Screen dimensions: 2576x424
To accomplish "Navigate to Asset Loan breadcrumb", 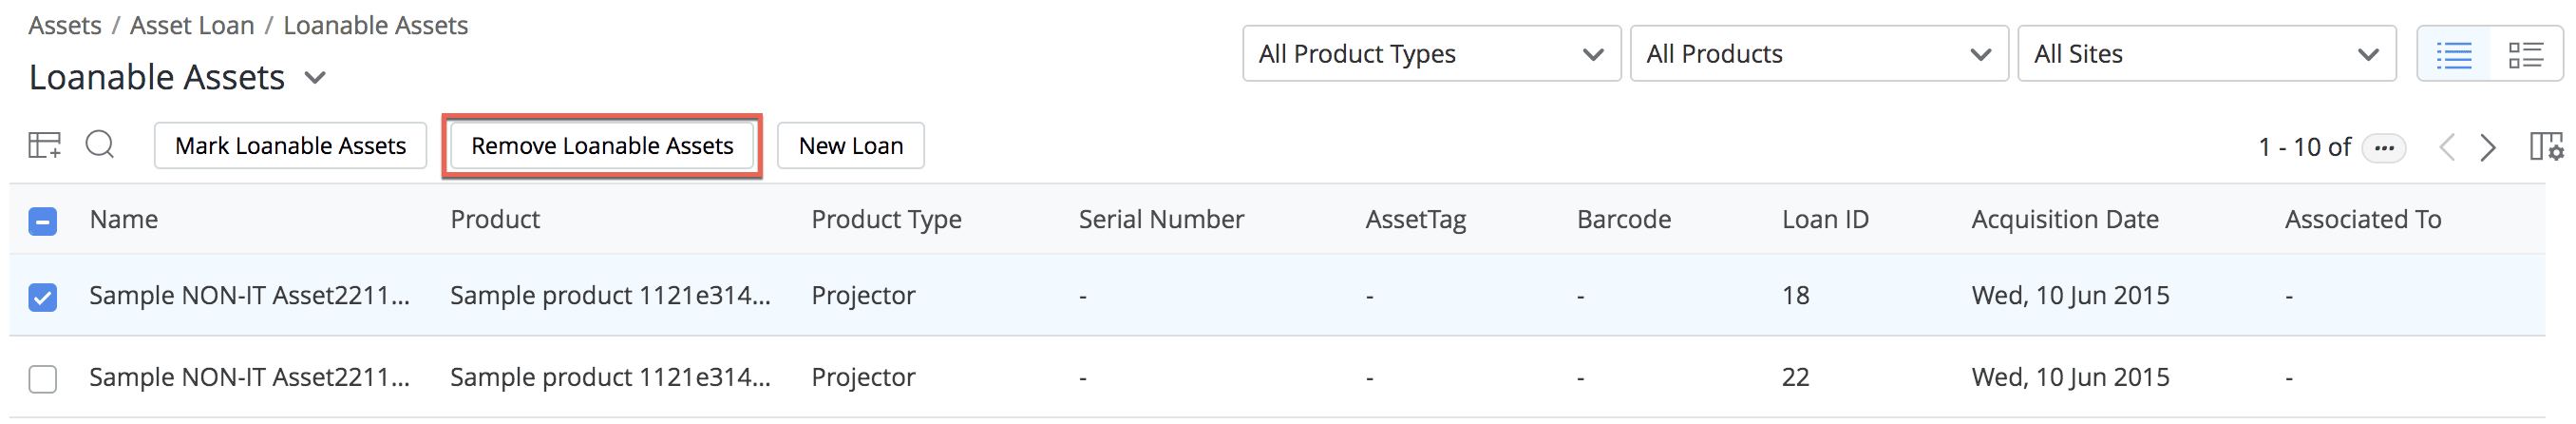I will 192,25.
